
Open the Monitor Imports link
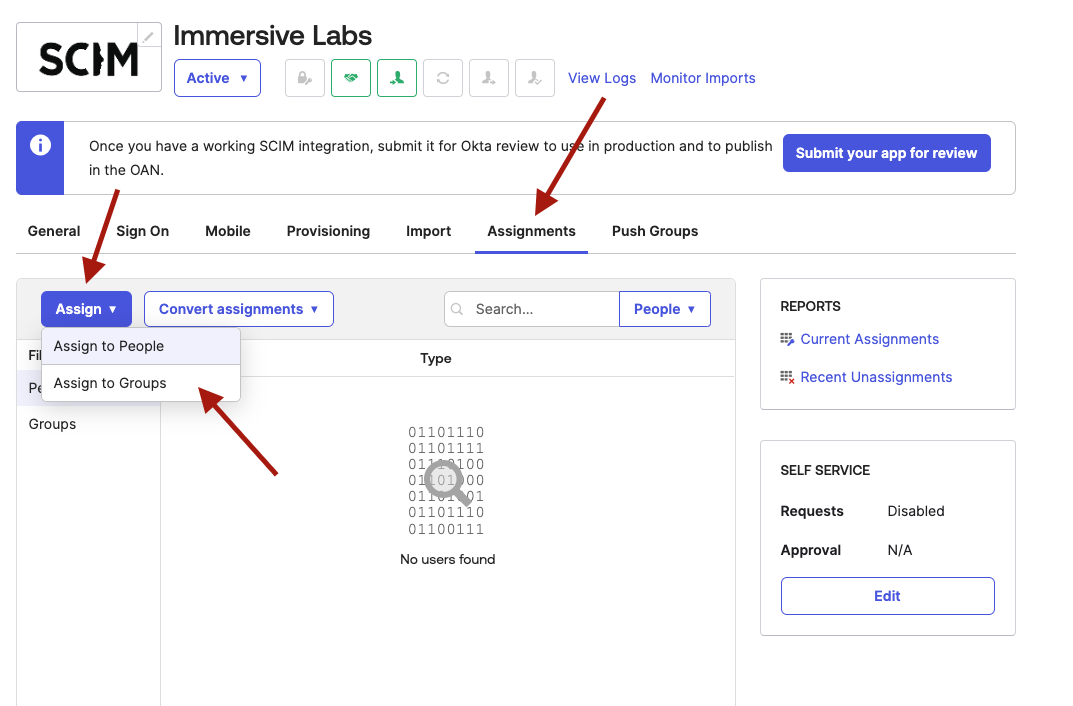(x=703, y=78)
